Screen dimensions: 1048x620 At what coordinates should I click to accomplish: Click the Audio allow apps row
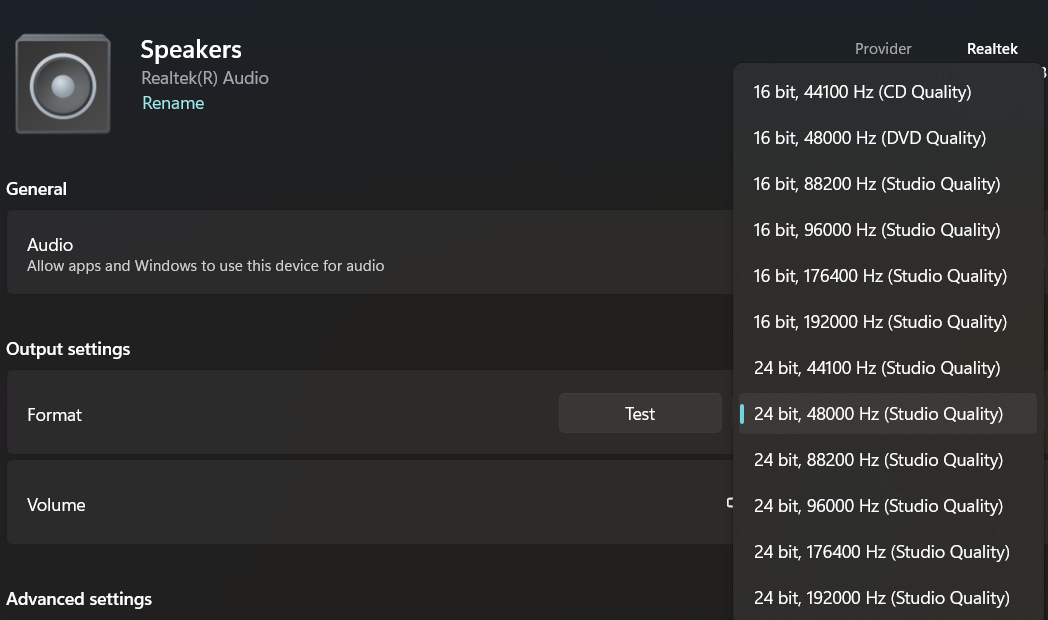(370, 253)
